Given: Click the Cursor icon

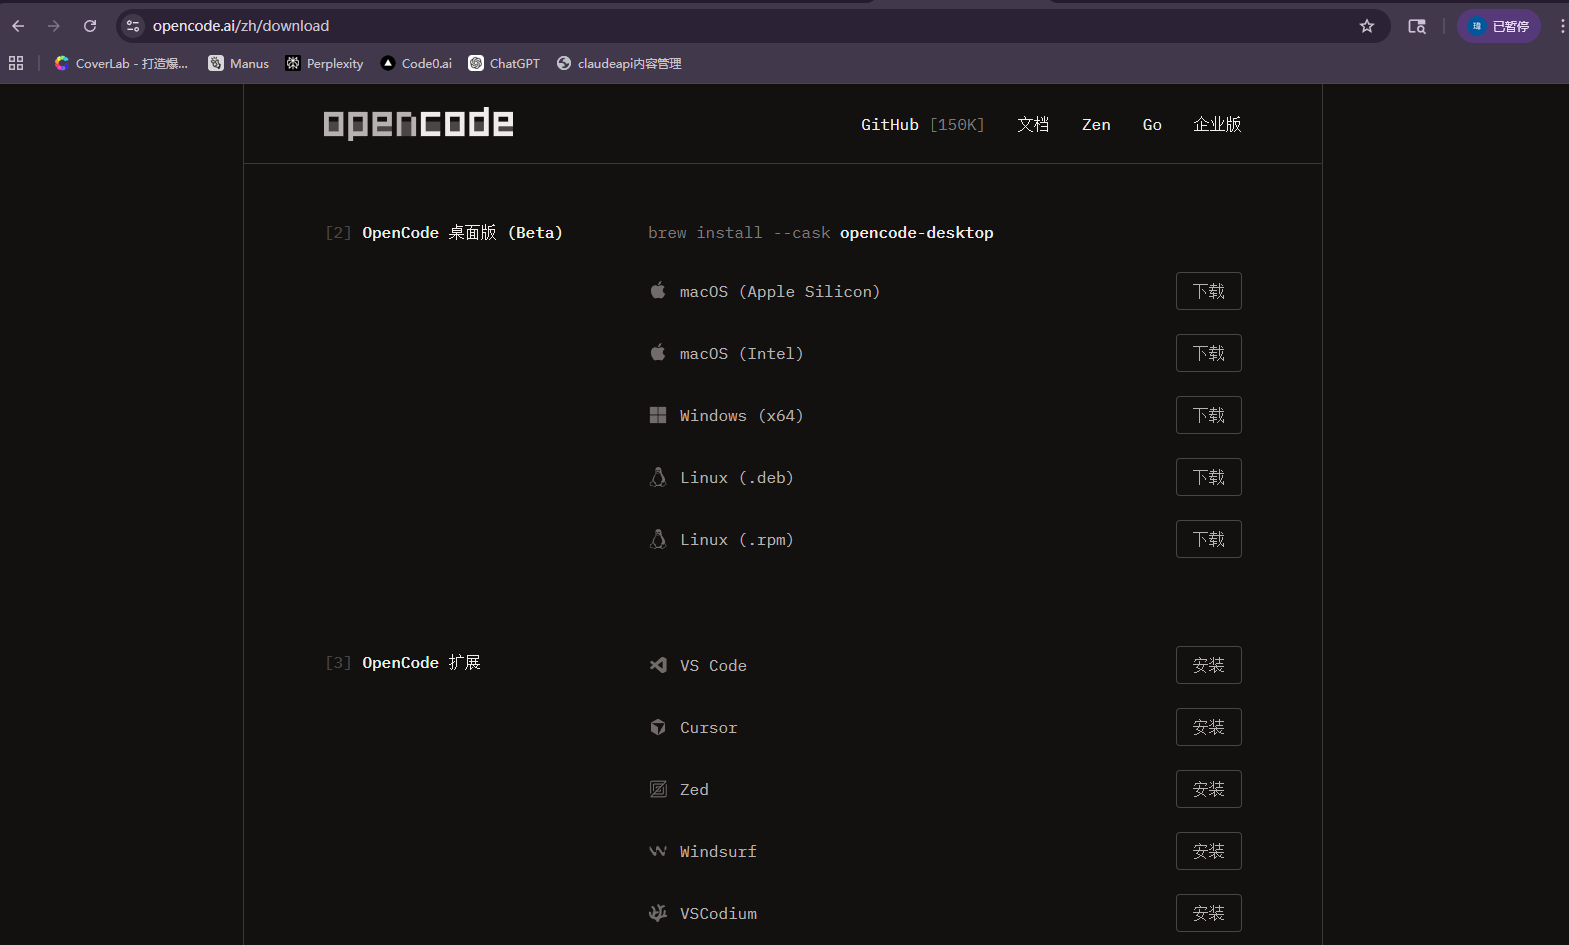Looking at the screenshot, I should coord(658,727).
